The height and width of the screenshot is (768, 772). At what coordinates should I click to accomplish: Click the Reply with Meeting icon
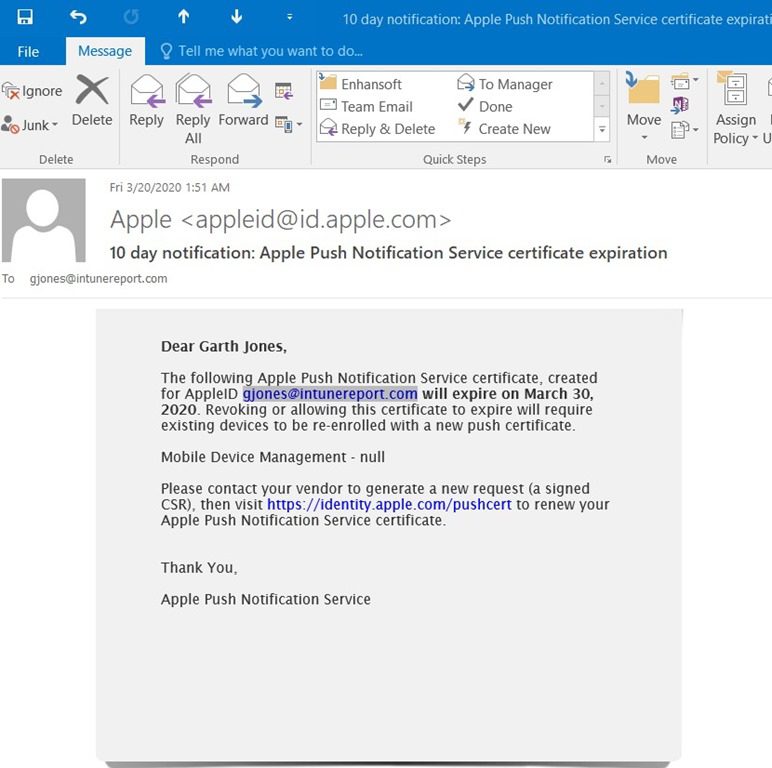284,91
